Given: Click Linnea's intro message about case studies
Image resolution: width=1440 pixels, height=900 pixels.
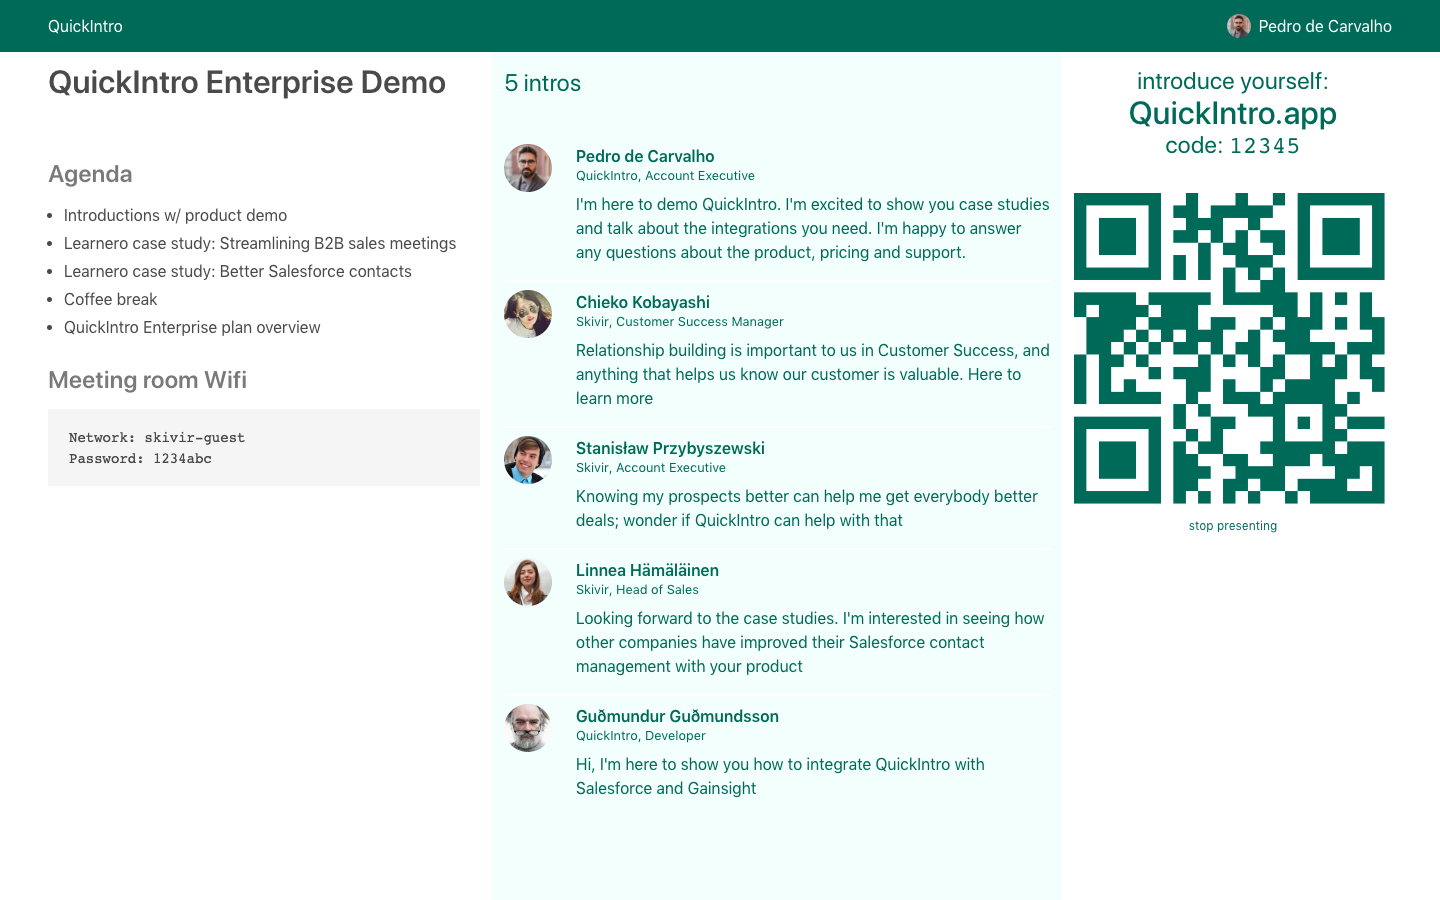Looking at the screenshot, I should coord(810,642).
